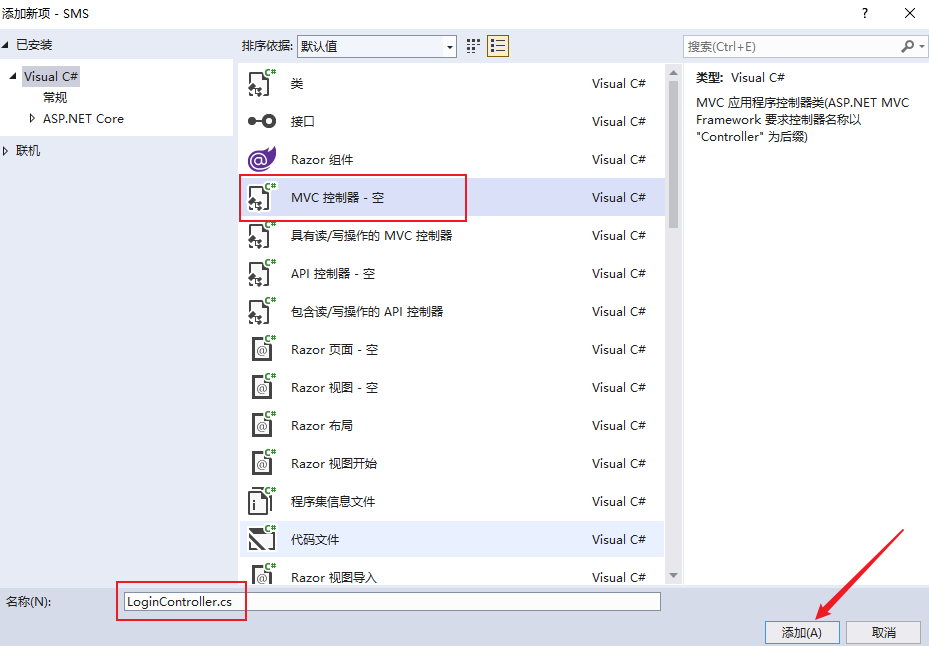Collapse the Visual C# tree node
This screenshot has height=646, width=929.
click(x=13, y=76)
